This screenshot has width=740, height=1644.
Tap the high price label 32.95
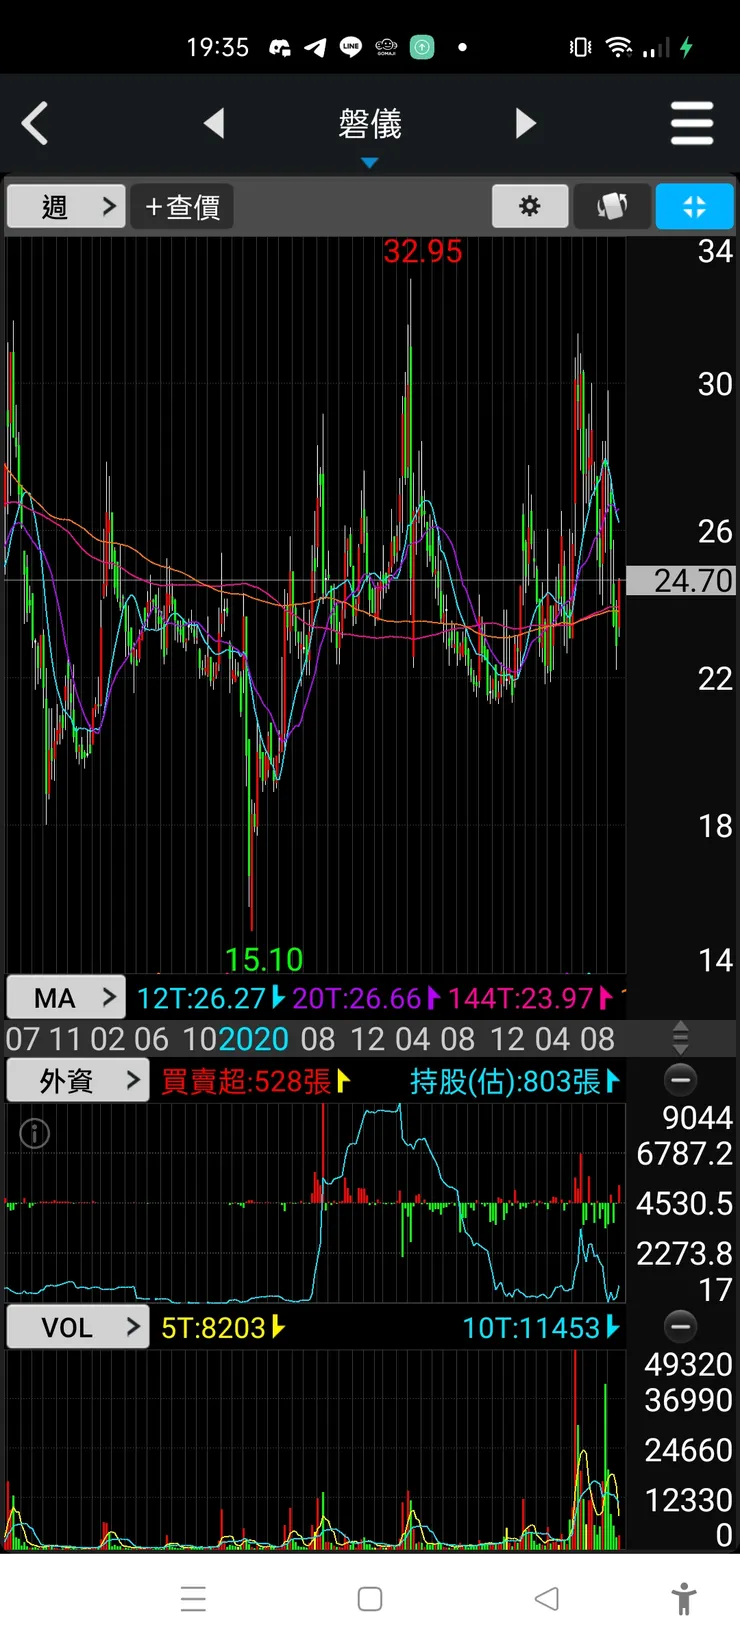pyautogui.click(x=423, y=252)
